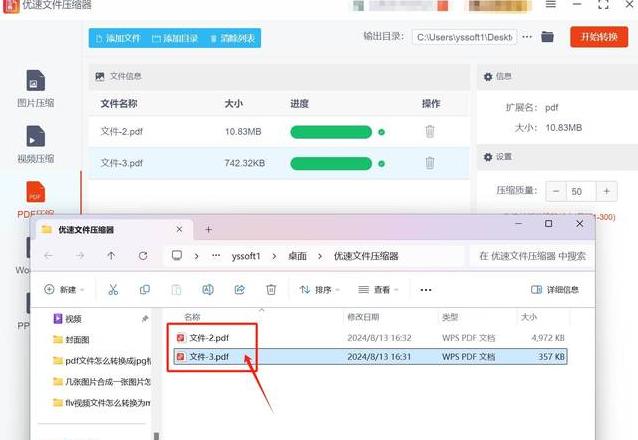Click the 设置 panel gear icon
Screen dimensions: 638x440
click(488, 157)
